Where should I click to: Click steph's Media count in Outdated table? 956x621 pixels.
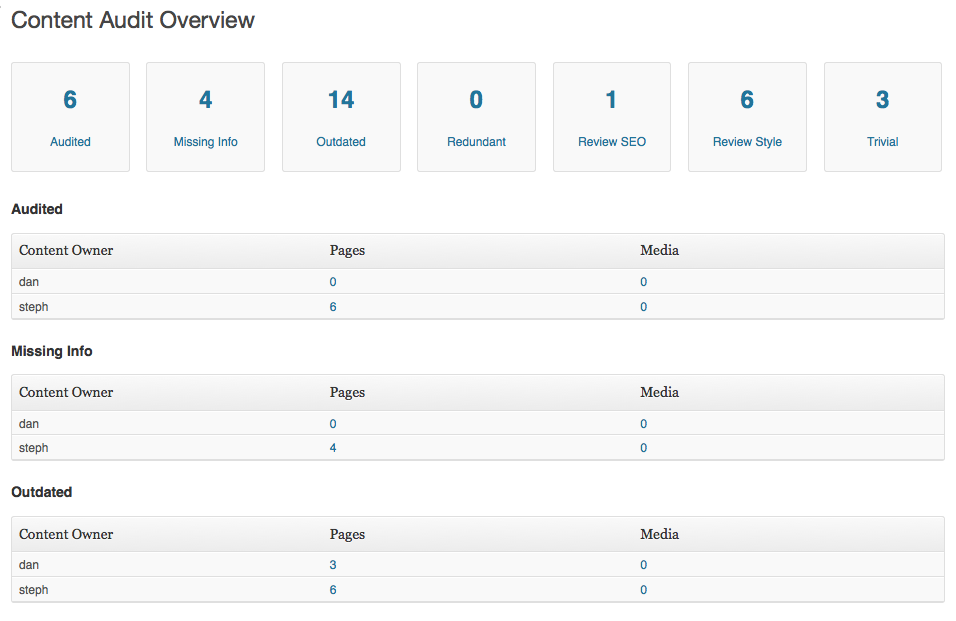(644, 590)
